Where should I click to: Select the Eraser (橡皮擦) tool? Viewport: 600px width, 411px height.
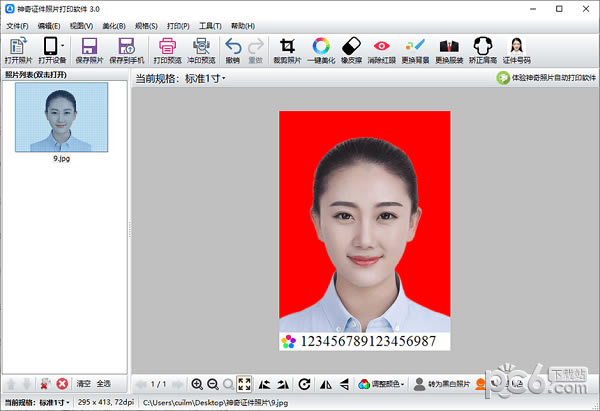350,50
